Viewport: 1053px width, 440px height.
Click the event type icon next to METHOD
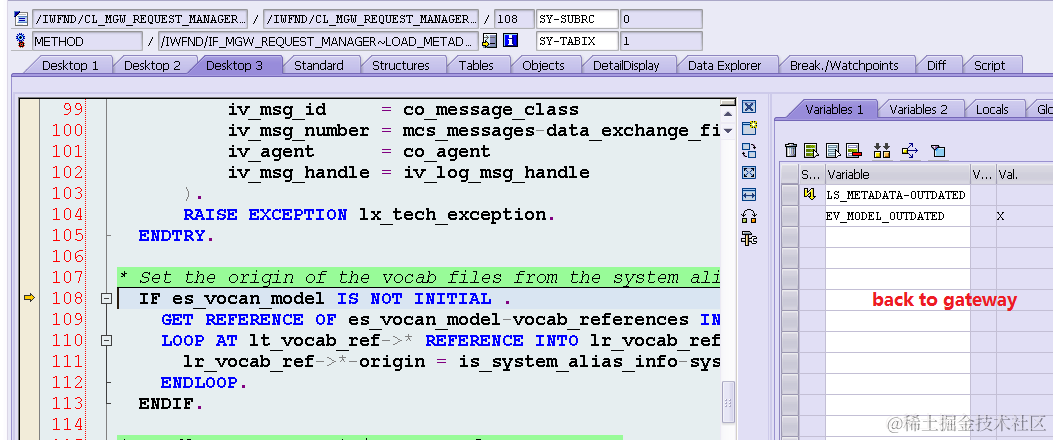point(21,40)
